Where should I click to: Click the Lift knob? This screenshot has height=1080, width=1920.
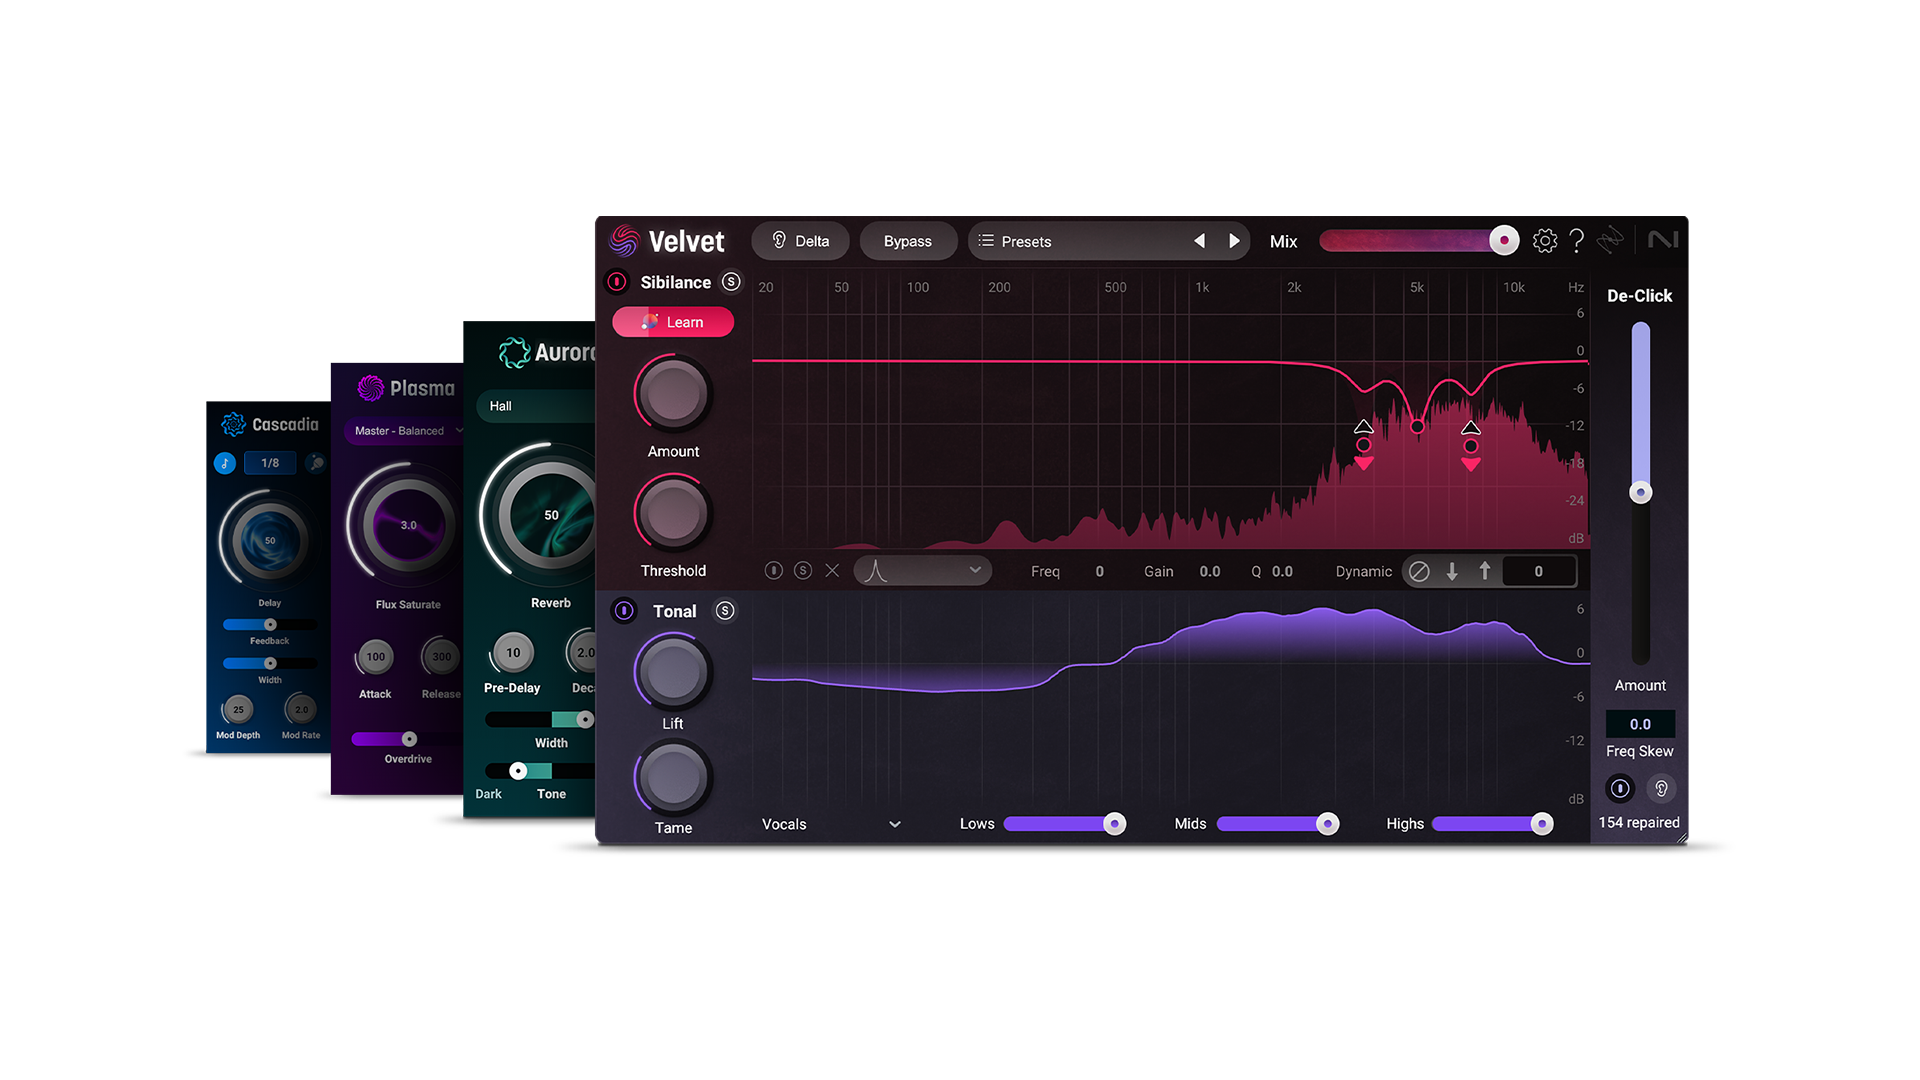point(673,673)
